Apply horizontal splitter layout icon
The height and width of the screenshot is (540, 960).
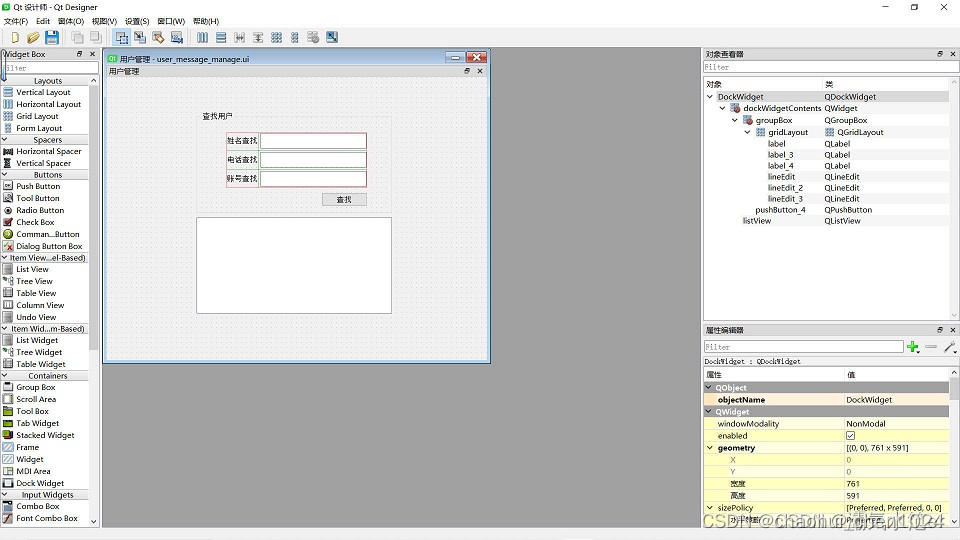[x=239, y=37]
